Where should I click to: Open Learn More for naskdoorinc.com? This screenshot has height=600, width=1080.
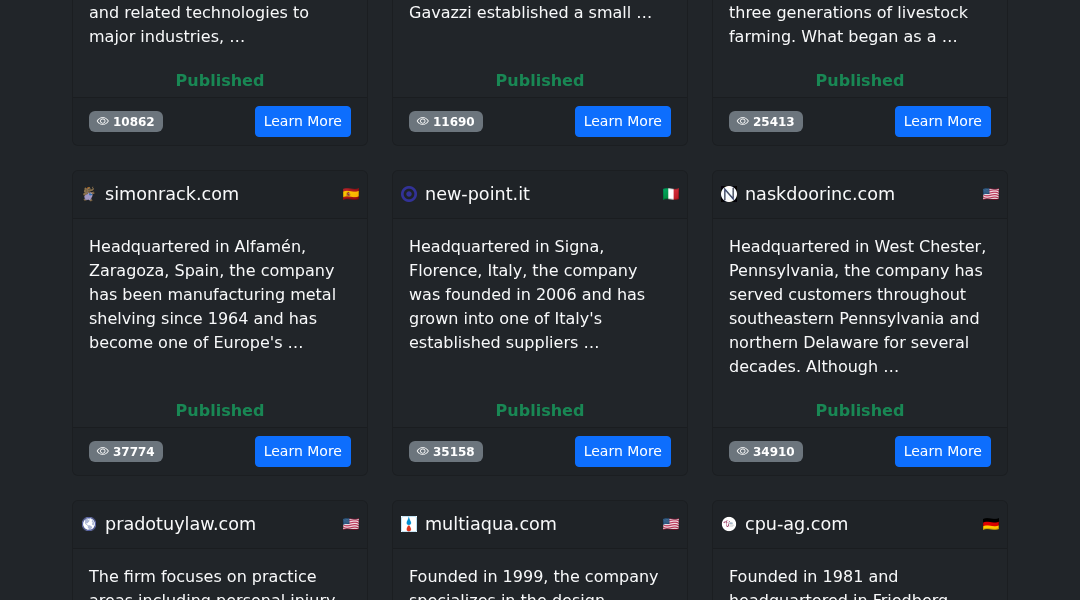[x=943, y=451]
